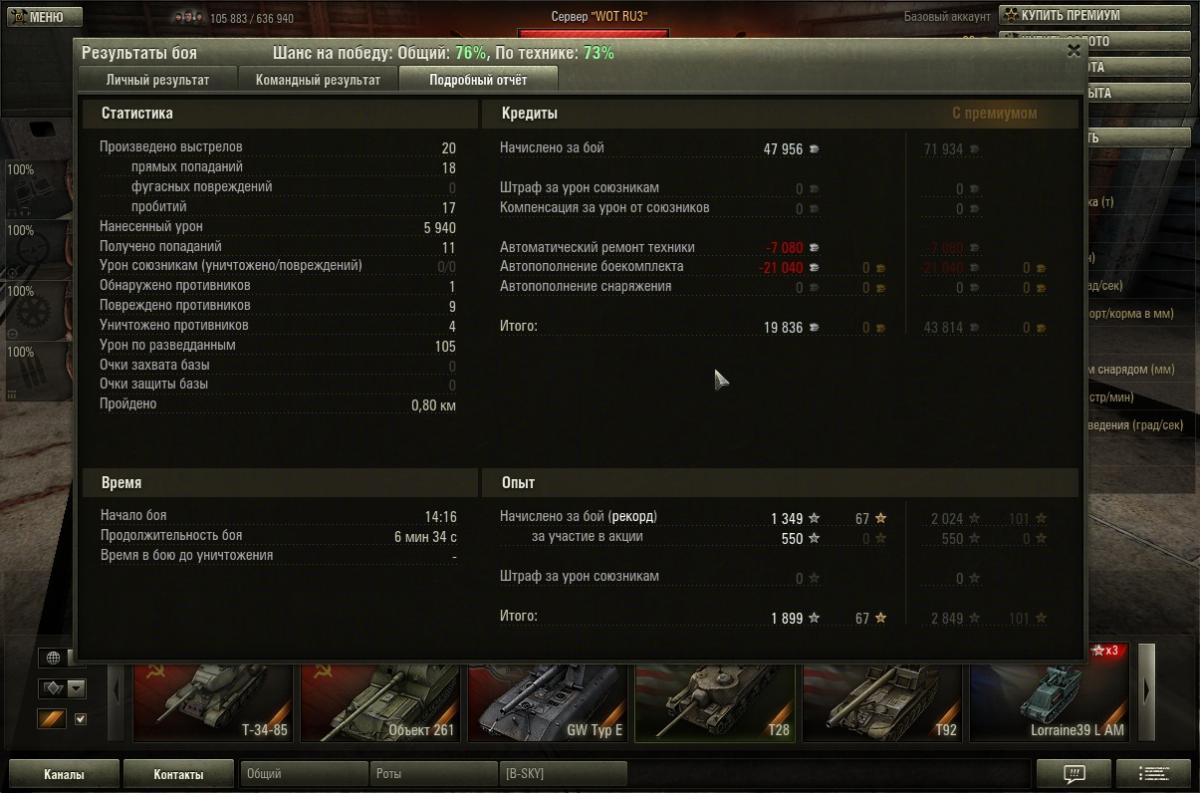Click the gear icon on the Меню button
Viewport: 1200px width, 793px height.
18,17
